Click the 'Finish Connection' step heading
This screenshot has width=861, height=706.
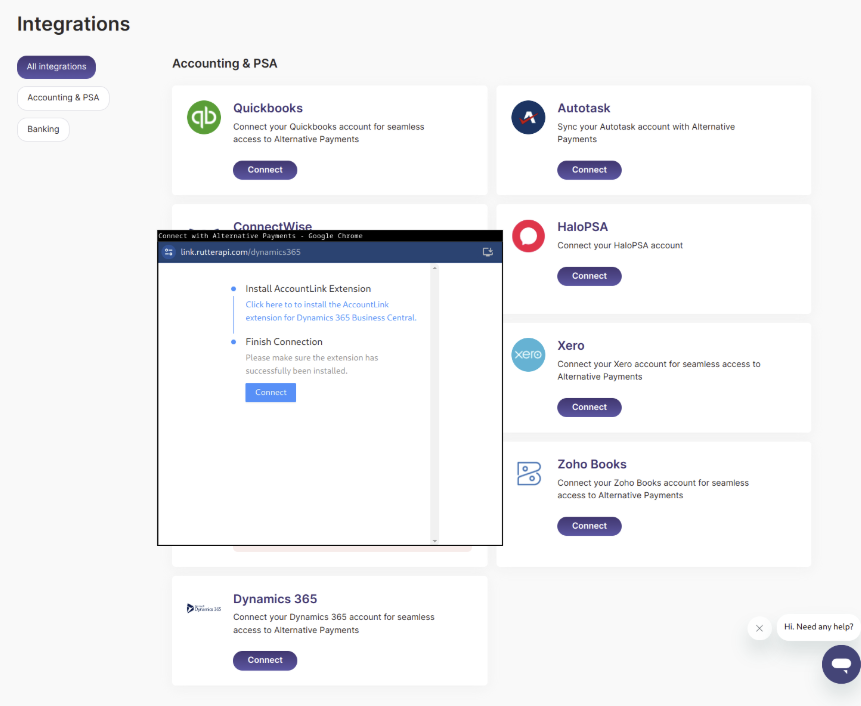point(284,341)
